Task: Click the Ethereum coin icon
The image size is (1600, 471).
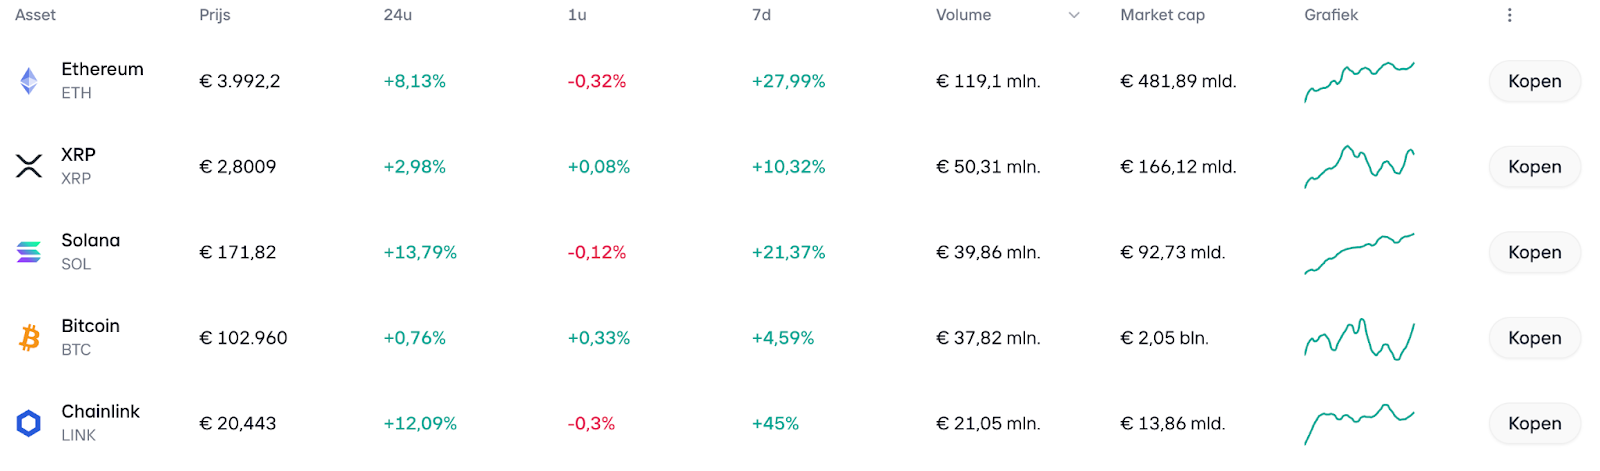Action: (x=29, y=81)
